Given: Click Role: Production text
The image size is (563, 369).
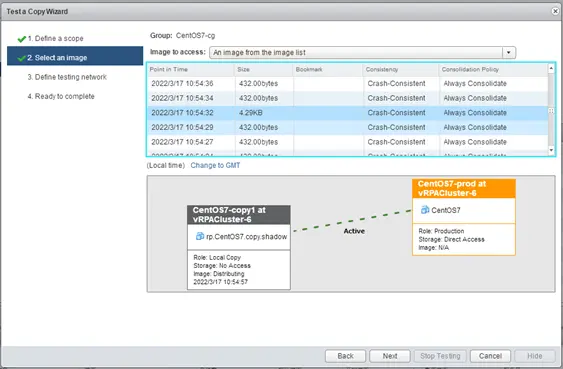Looking at the screenshot, I should [x=441, y=231].
